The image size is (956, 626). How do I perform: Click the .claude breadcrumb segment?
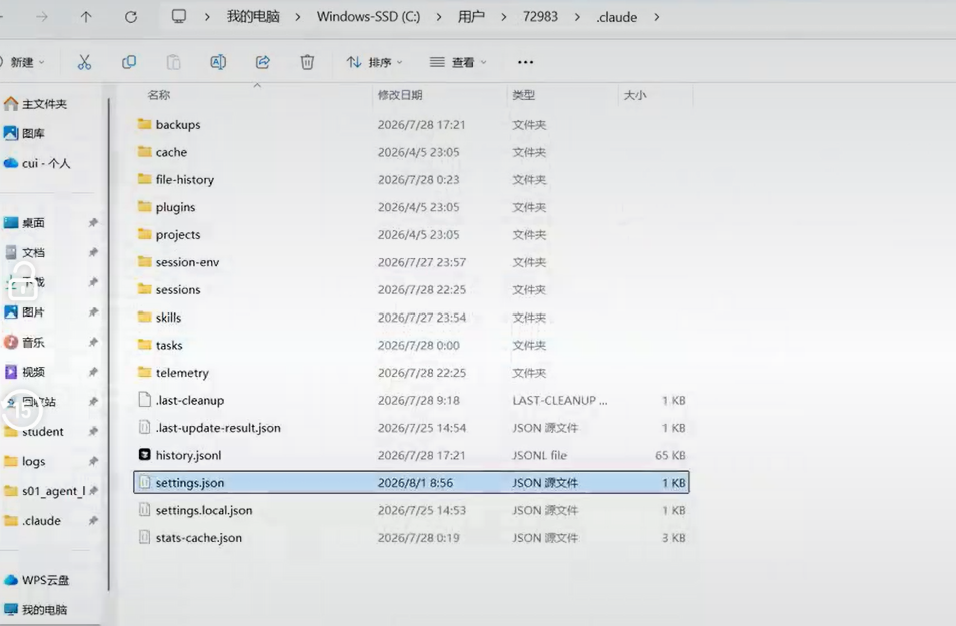[x=616, y=17]
